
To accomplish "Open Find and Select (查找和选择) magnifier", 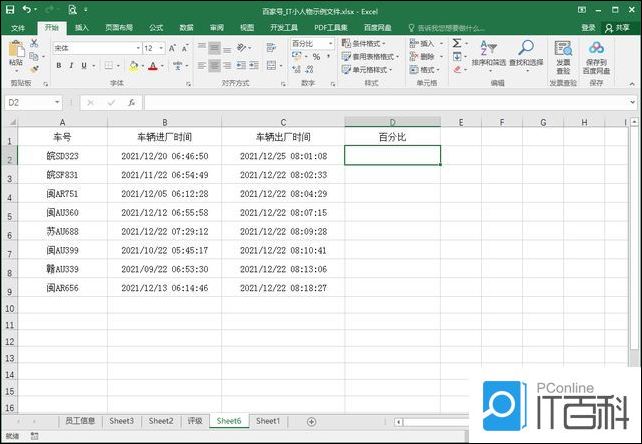I will [x=526, y=55].
